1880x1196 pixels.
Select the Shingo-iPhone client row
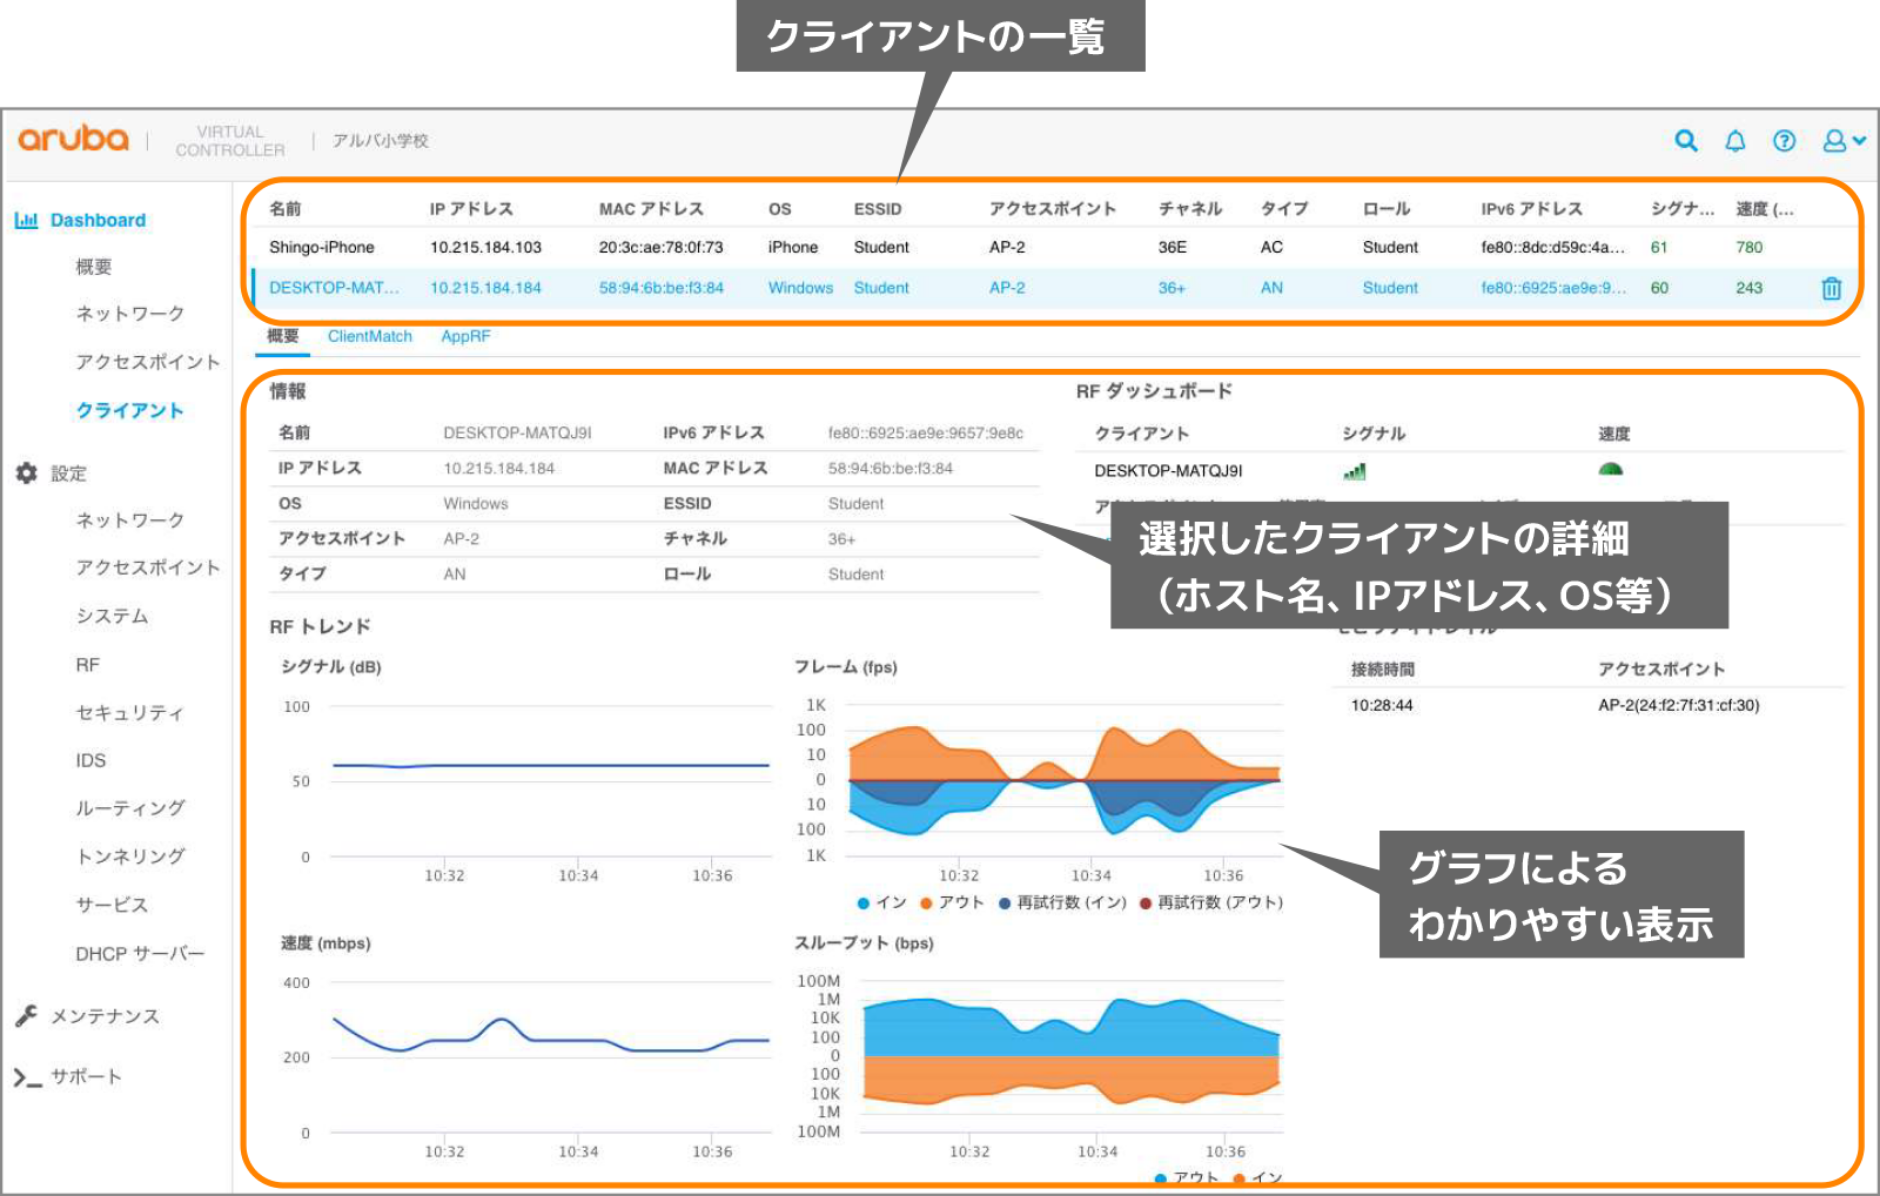pos(321,247)
